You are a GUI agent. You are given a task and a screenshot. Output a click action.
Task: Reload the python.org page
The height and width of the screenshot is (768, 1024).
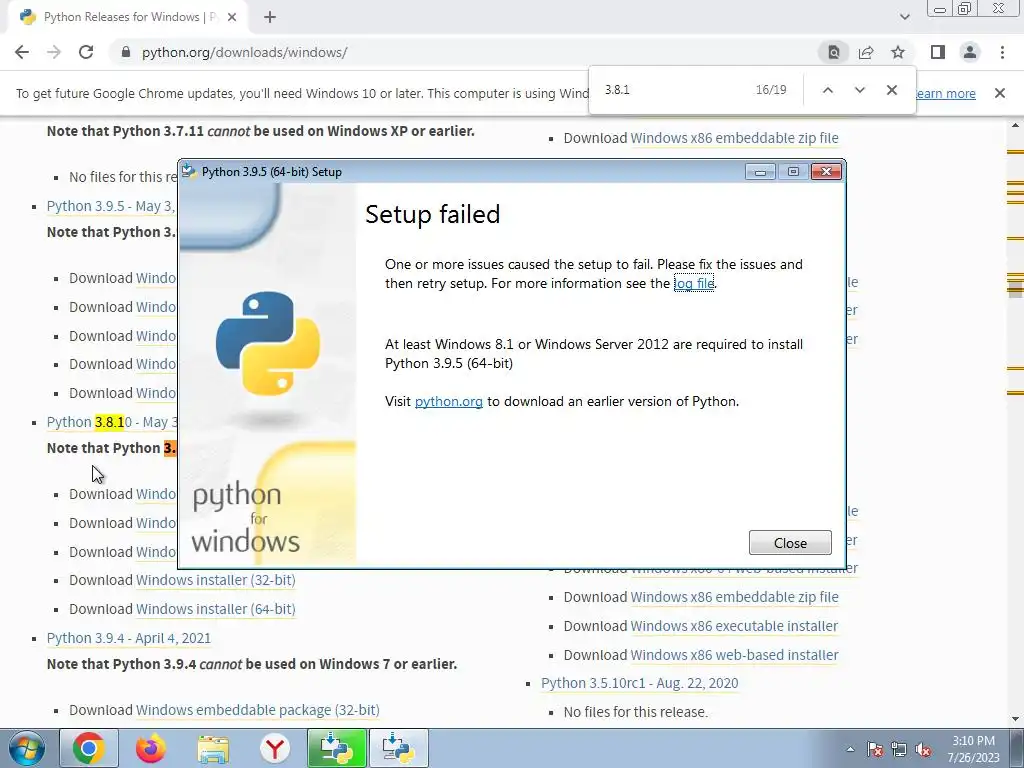click(x=86, y=52)
